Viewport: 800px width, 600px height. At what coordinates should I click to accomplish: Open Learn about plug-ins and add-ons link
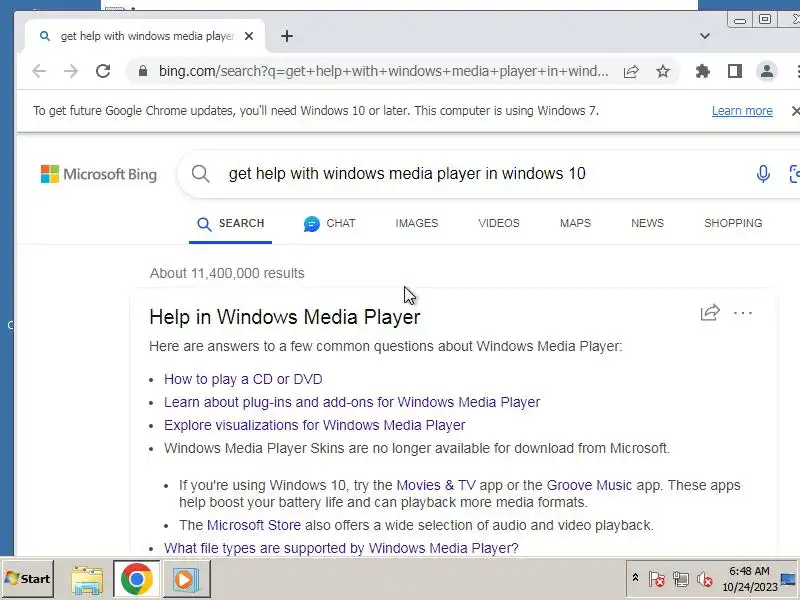[x=352, y=403]
